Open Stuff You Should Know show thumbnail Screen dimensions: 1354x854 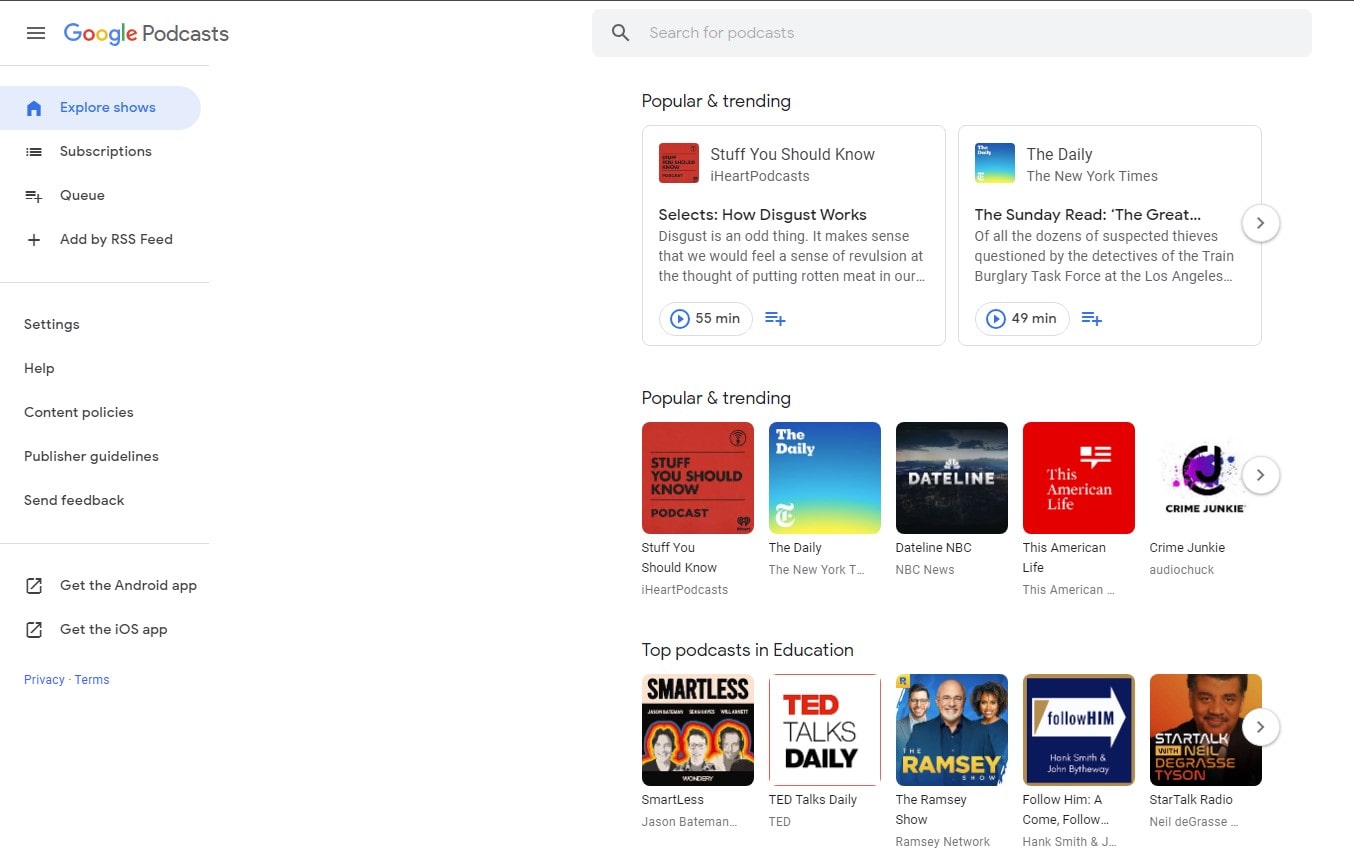point(698,478)
